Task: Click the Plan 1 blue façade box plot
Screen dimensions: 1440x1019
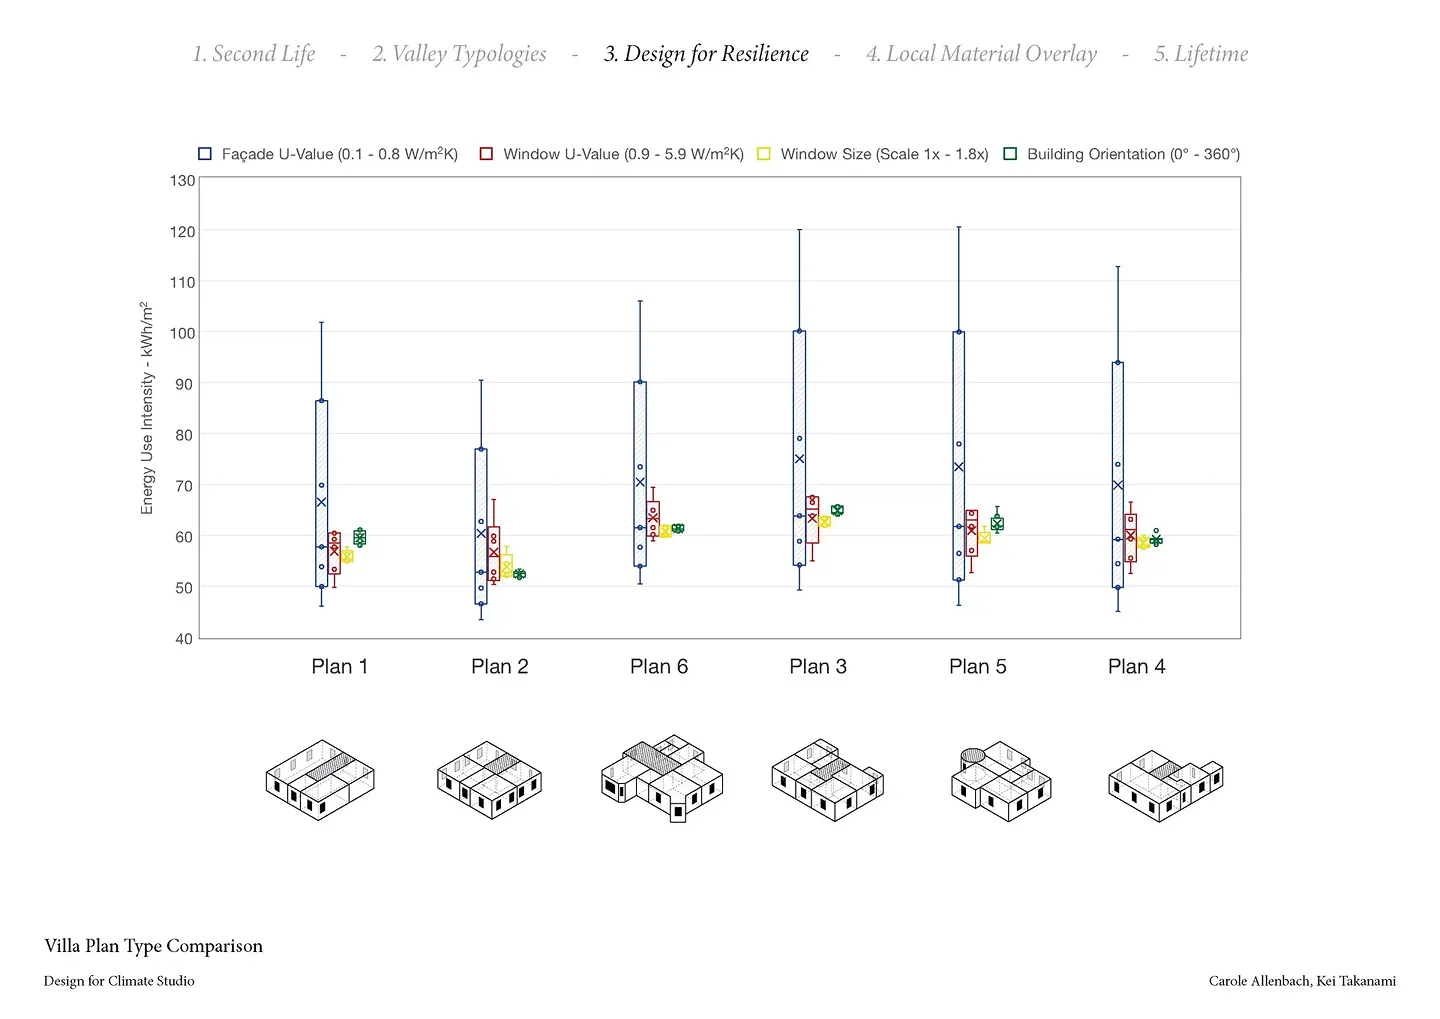Action: tap(321, 493)
